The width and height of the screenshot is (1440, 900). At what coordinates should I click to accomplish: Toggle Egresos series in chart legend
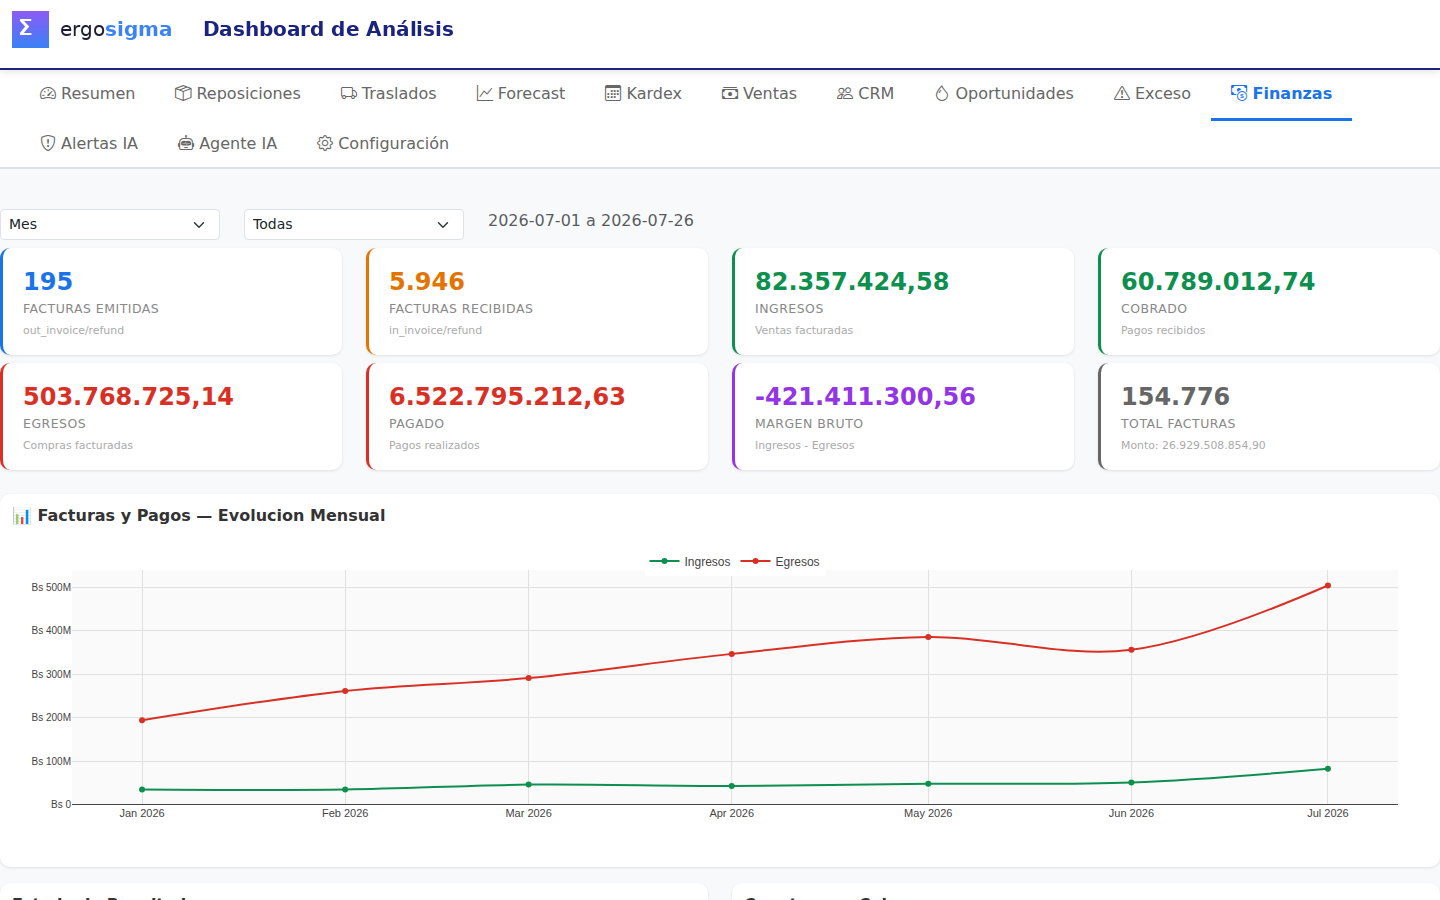point(780,562)
